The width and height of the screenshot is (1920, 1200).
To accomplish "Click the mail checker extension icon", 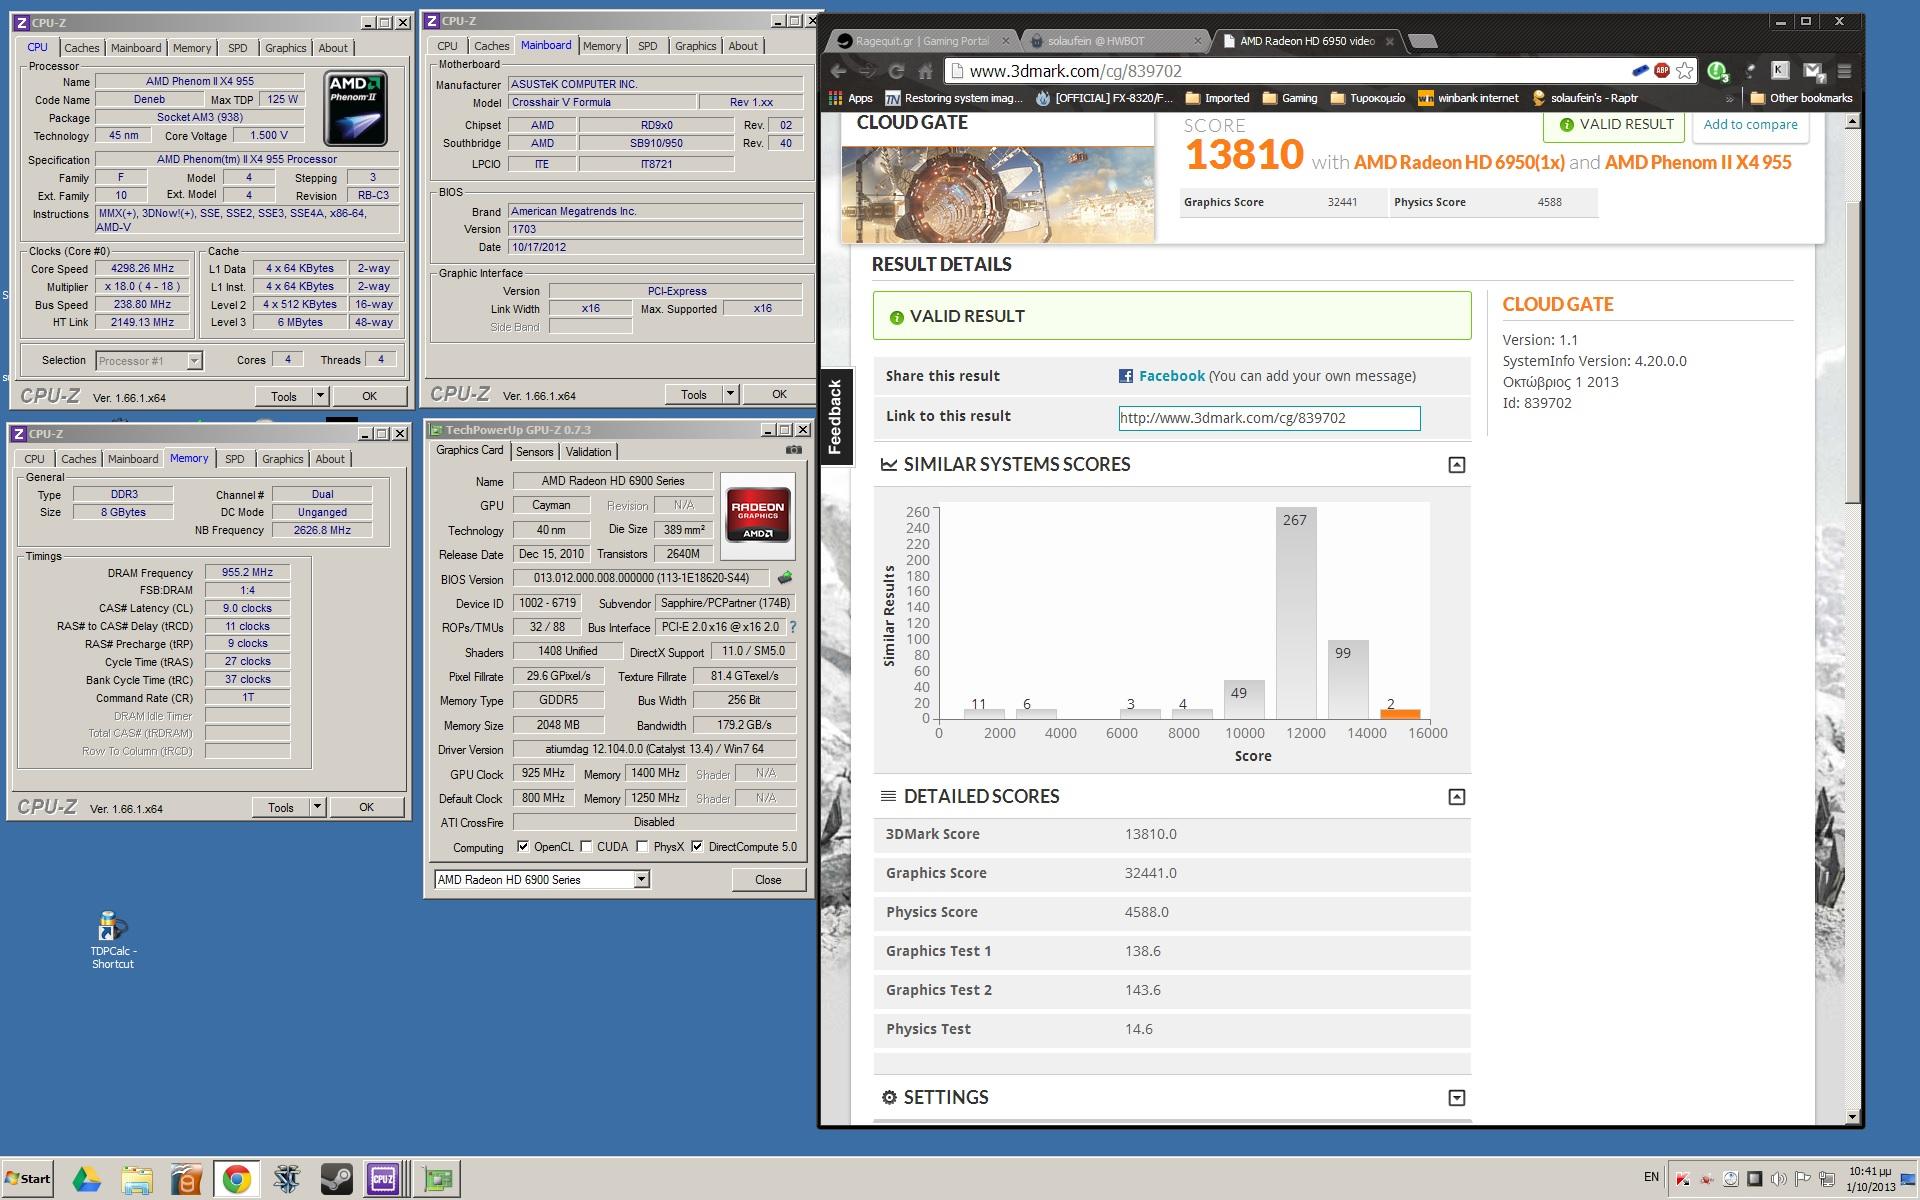I will [x=1813, y=70].
